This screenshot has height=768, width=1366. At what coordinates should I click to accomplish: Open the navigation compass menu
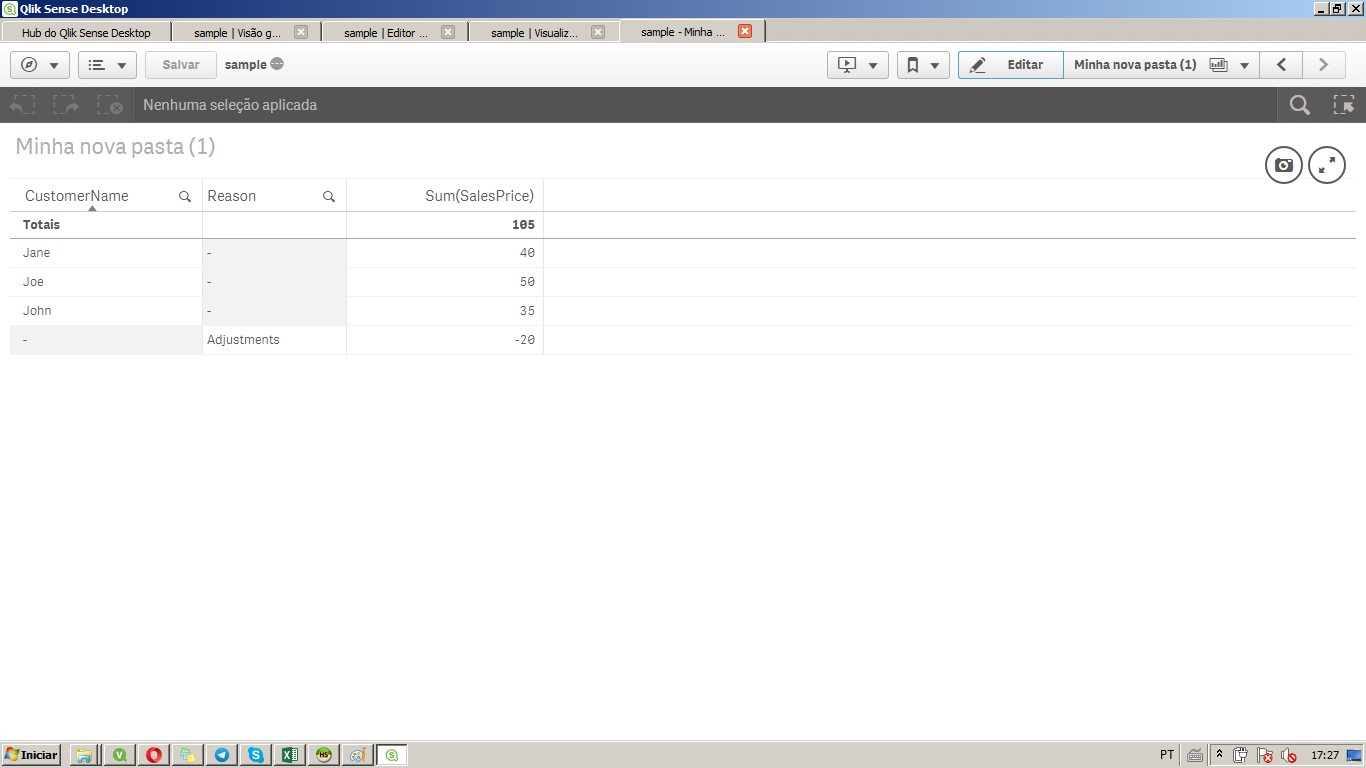(40, 65)
